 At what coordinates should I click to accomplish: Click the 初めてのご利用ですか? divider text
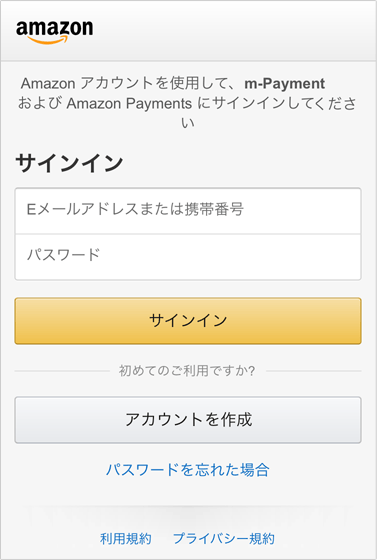[x=187, y=371]
